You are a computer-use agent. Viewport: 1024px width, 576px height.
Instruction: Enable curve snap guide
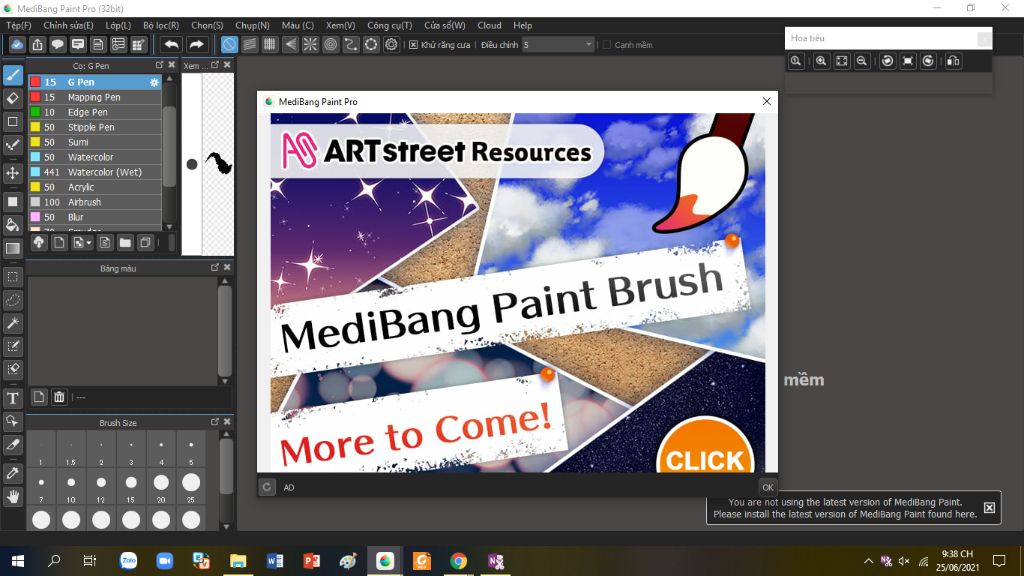(x=351, y=44)
